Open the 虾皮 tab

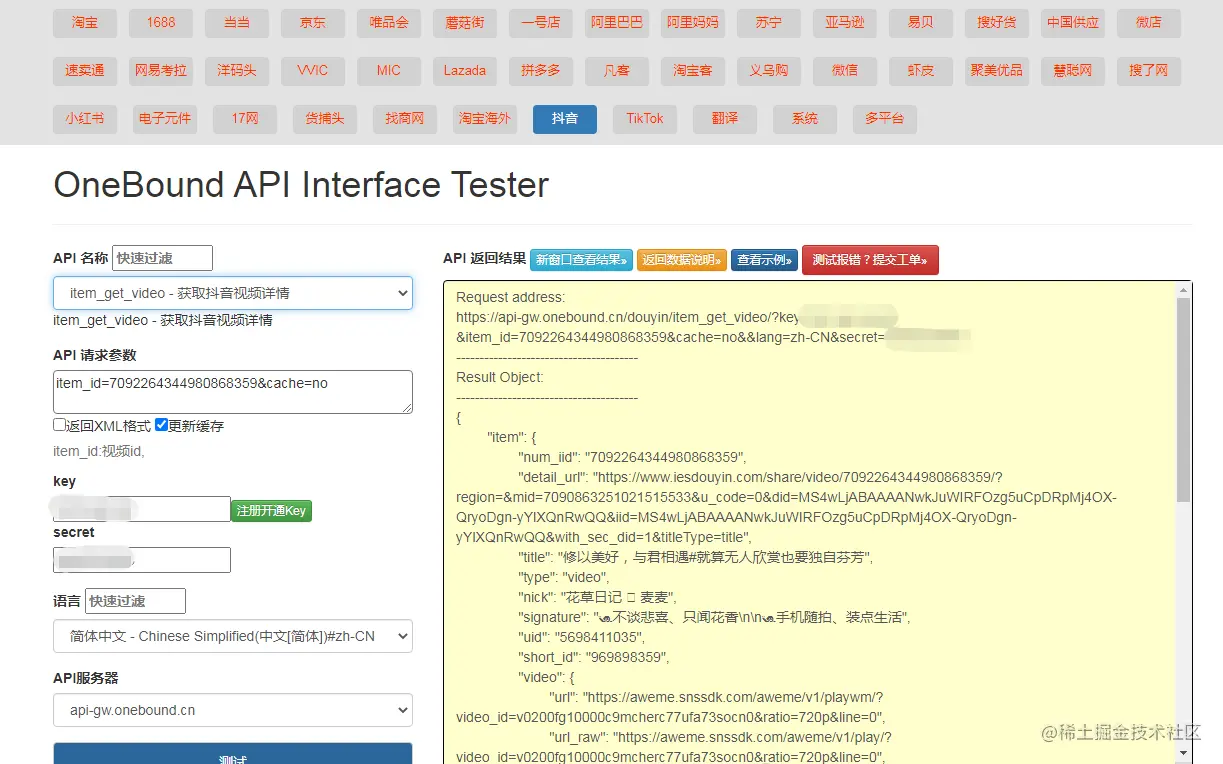(x=921, y=71)
